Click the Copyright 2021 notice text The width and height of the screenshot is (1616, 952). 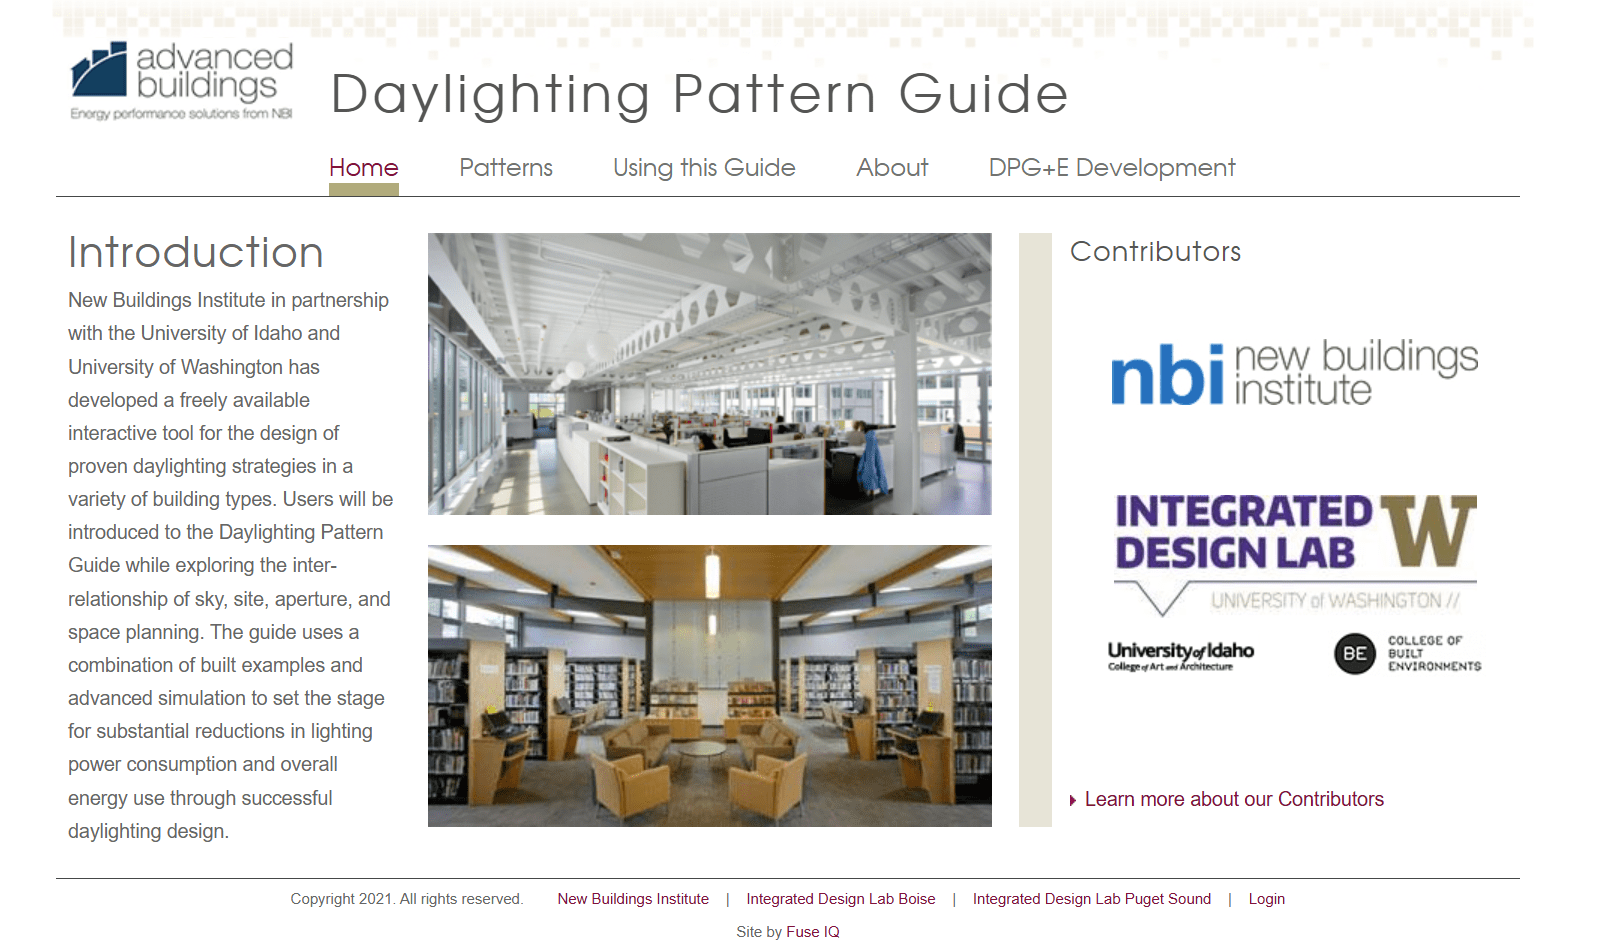tap(407, 899)
